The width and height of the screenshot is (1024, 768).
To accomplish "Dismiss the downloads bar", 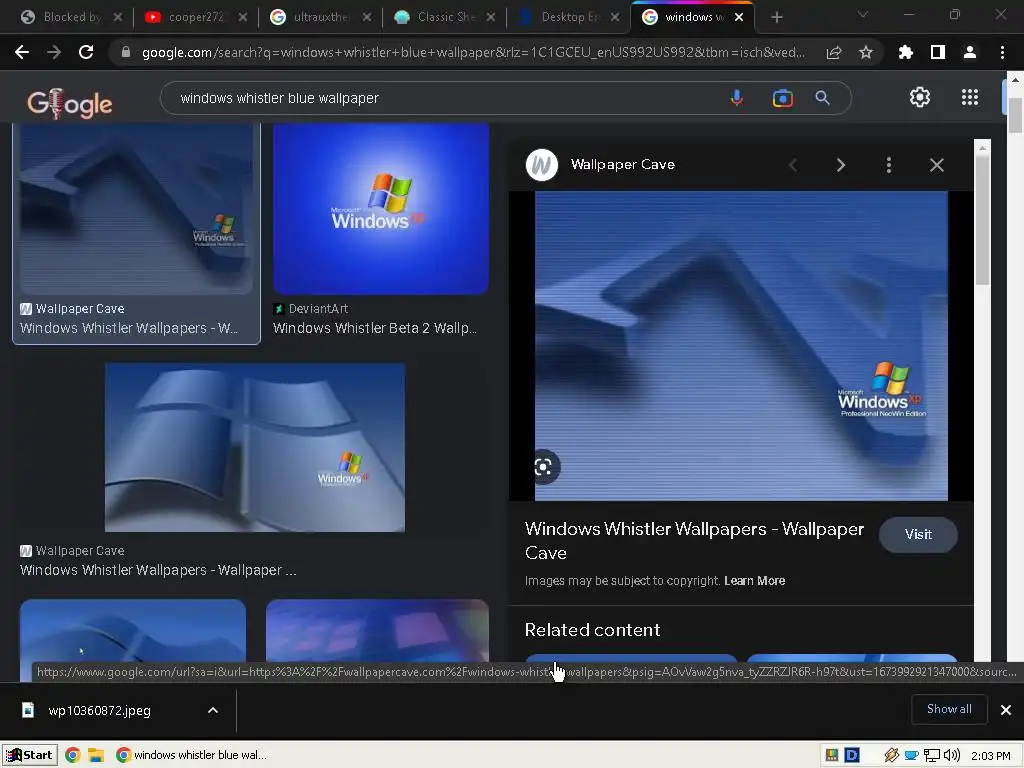I will pos(1006,710).
